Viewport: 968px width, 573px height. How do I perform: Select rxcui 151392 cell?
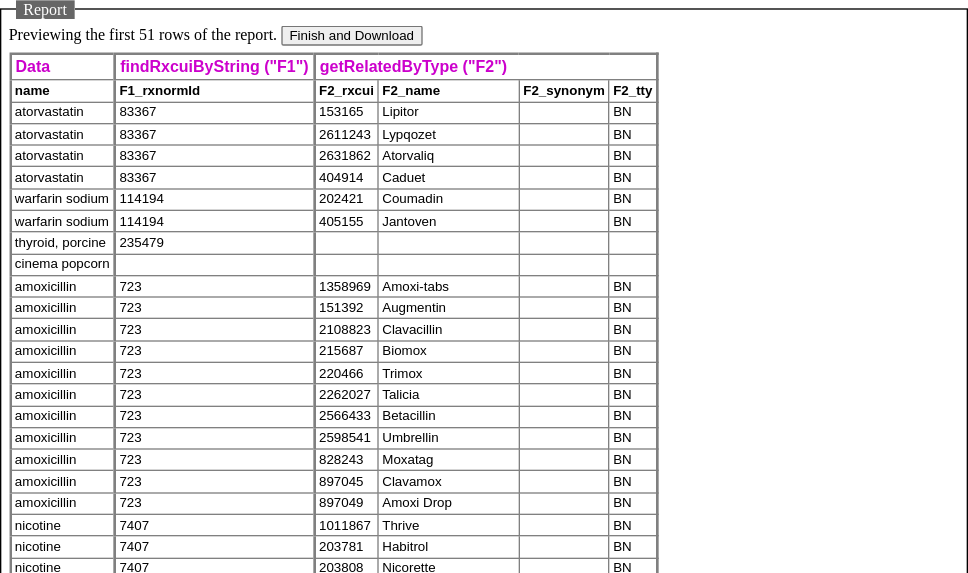[x=346, y=308]
